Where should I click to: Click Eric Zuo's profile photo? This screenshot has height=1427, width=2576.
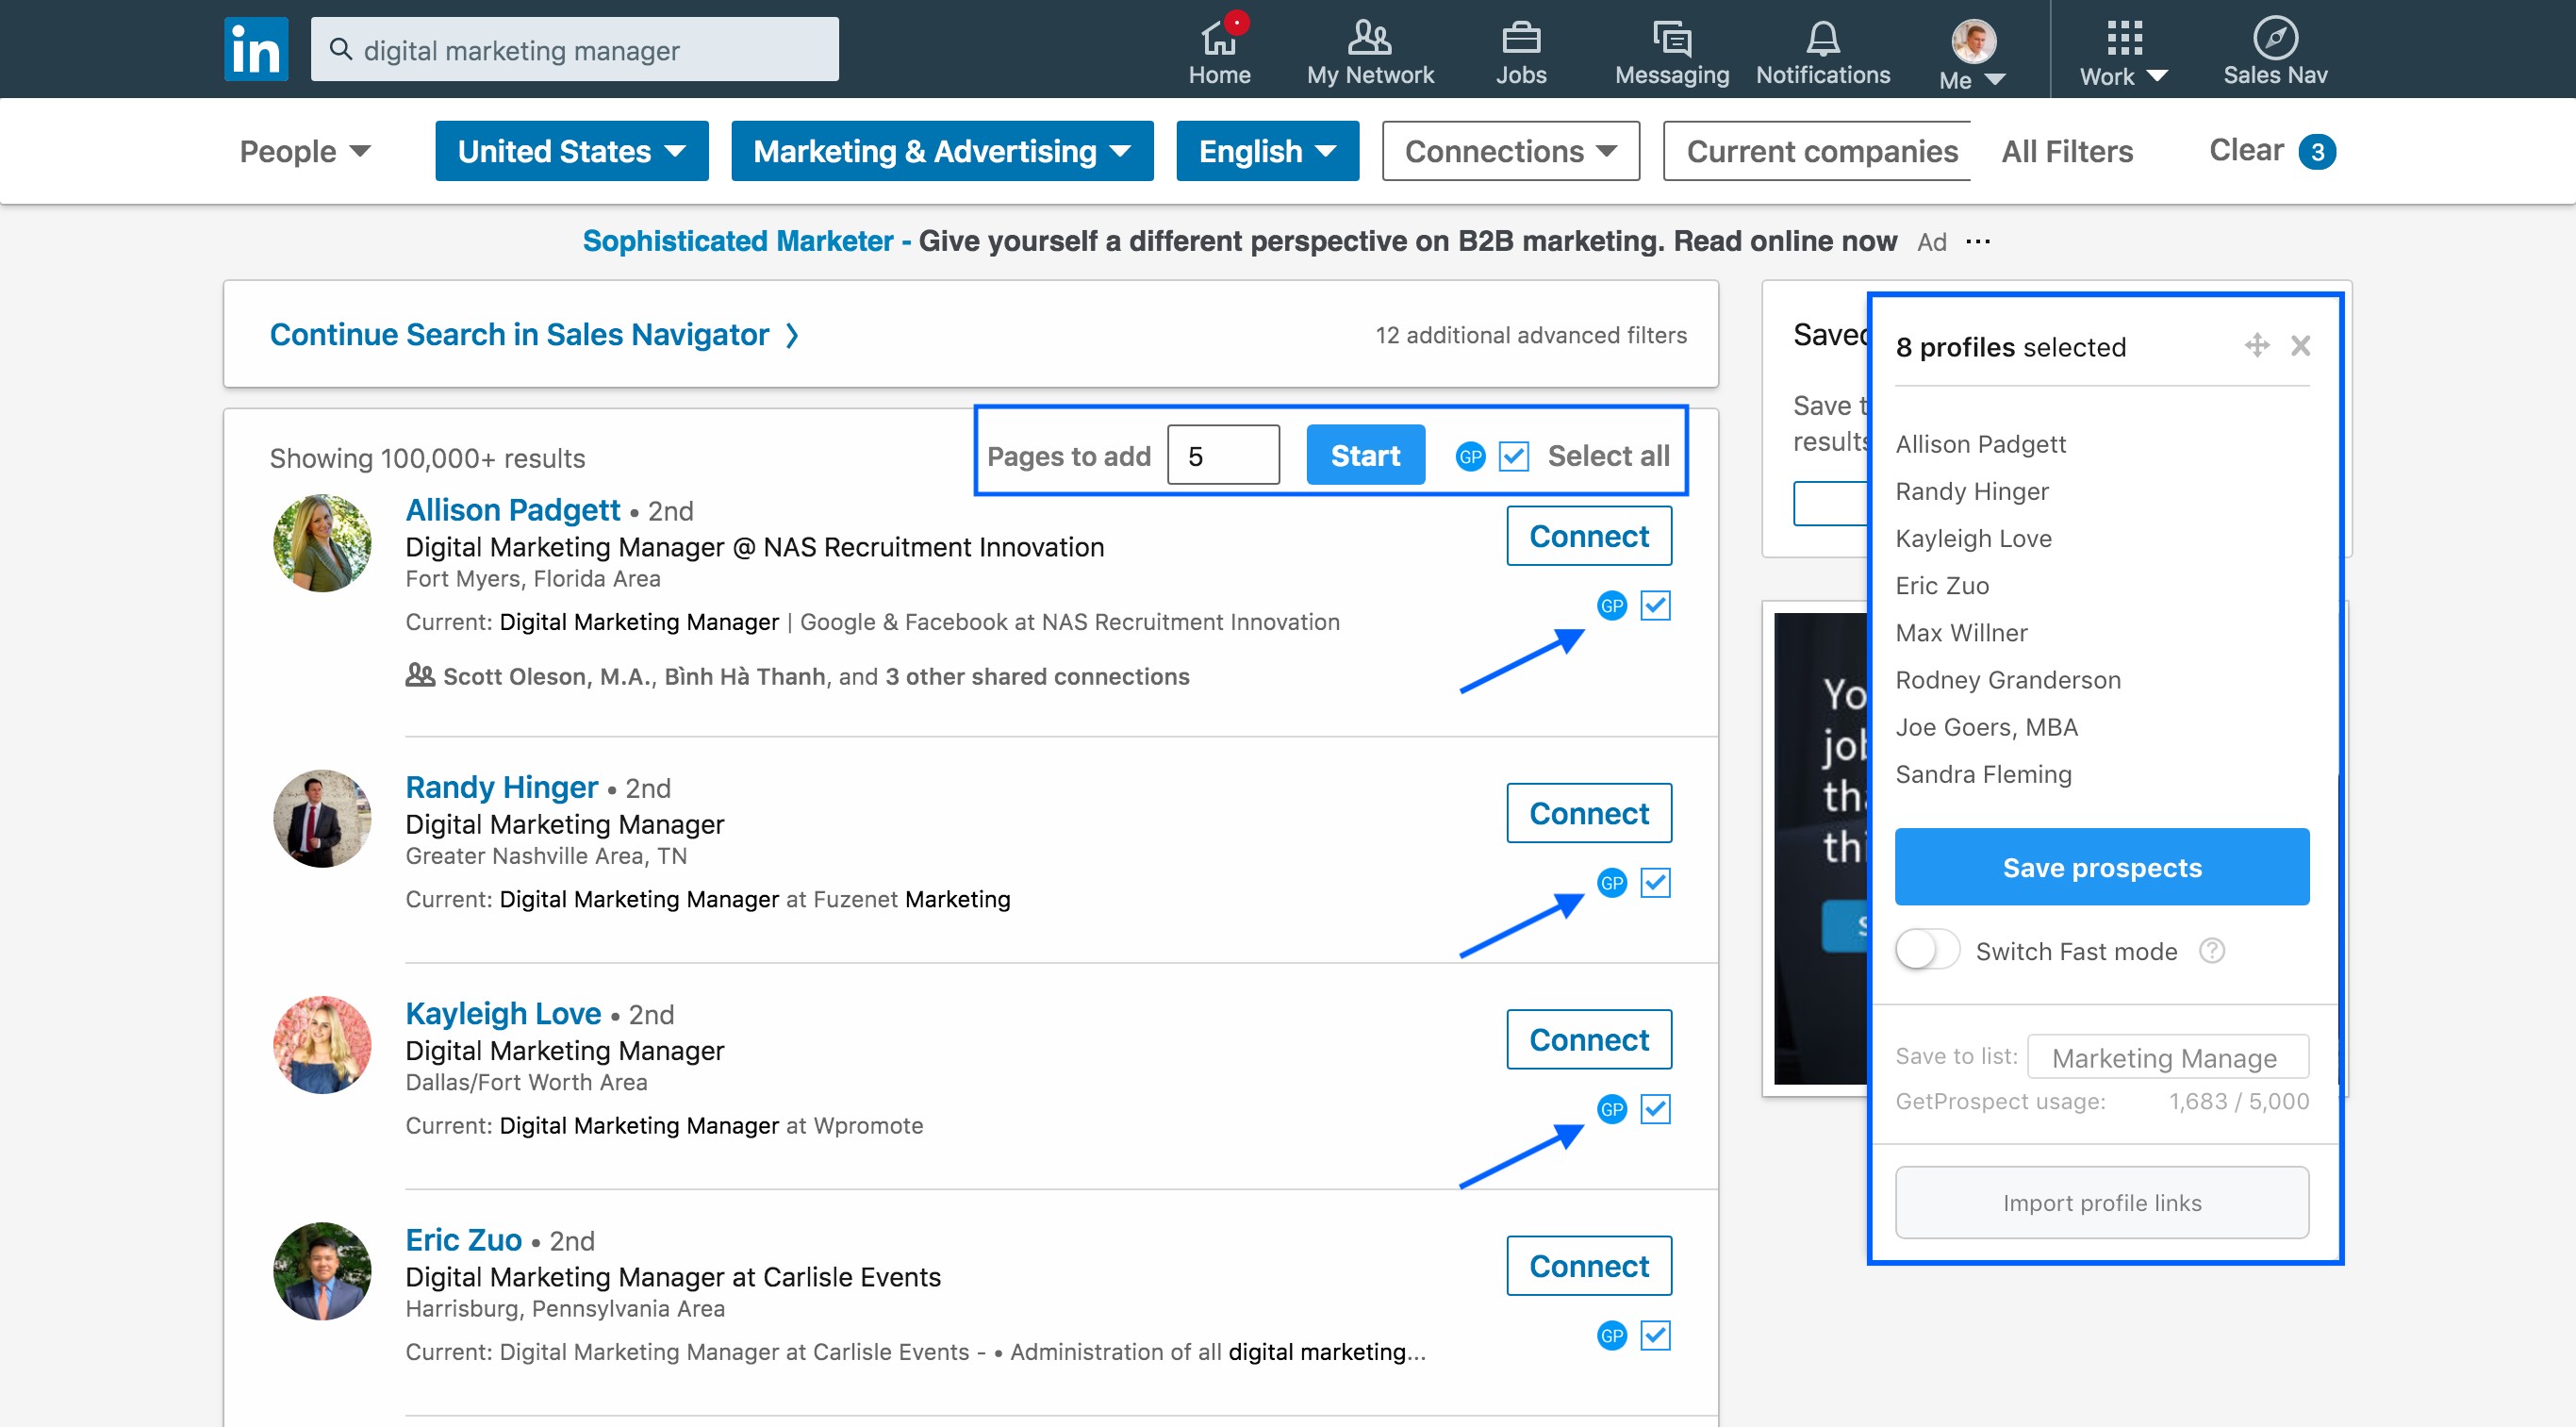[x=322, y=1271]
